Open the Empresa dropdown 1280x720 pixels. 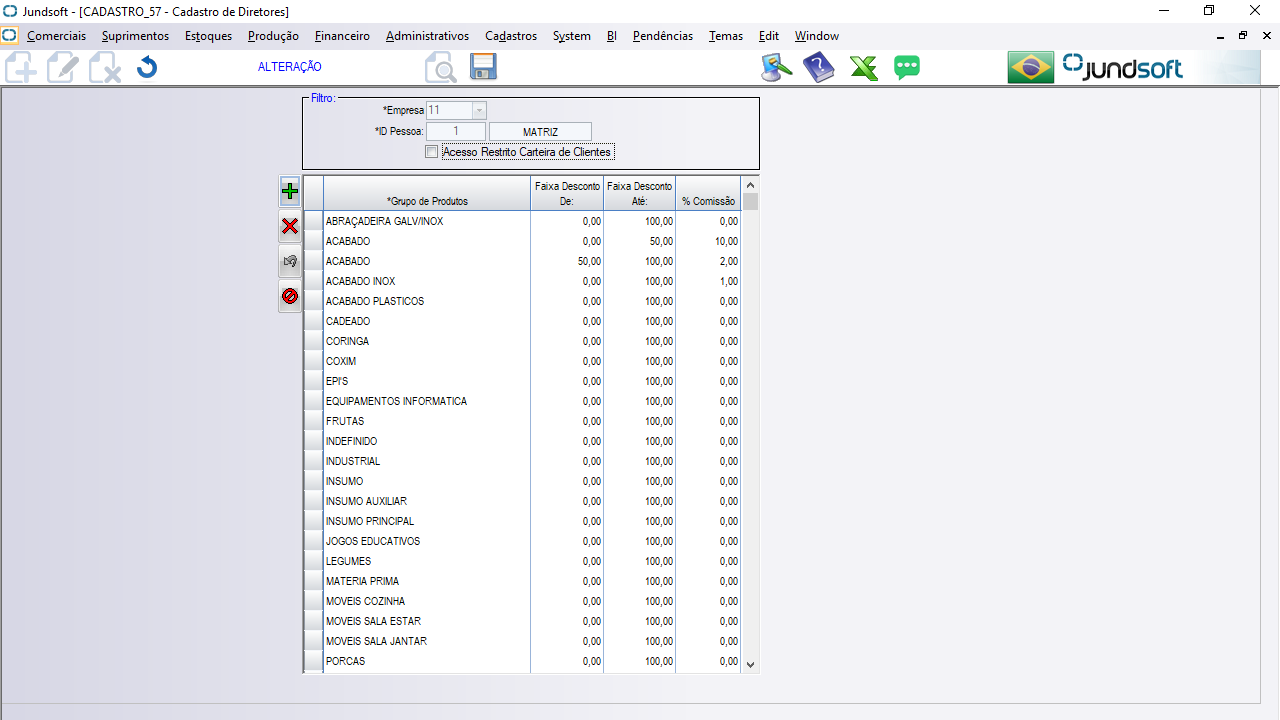[x=479, y=110]
